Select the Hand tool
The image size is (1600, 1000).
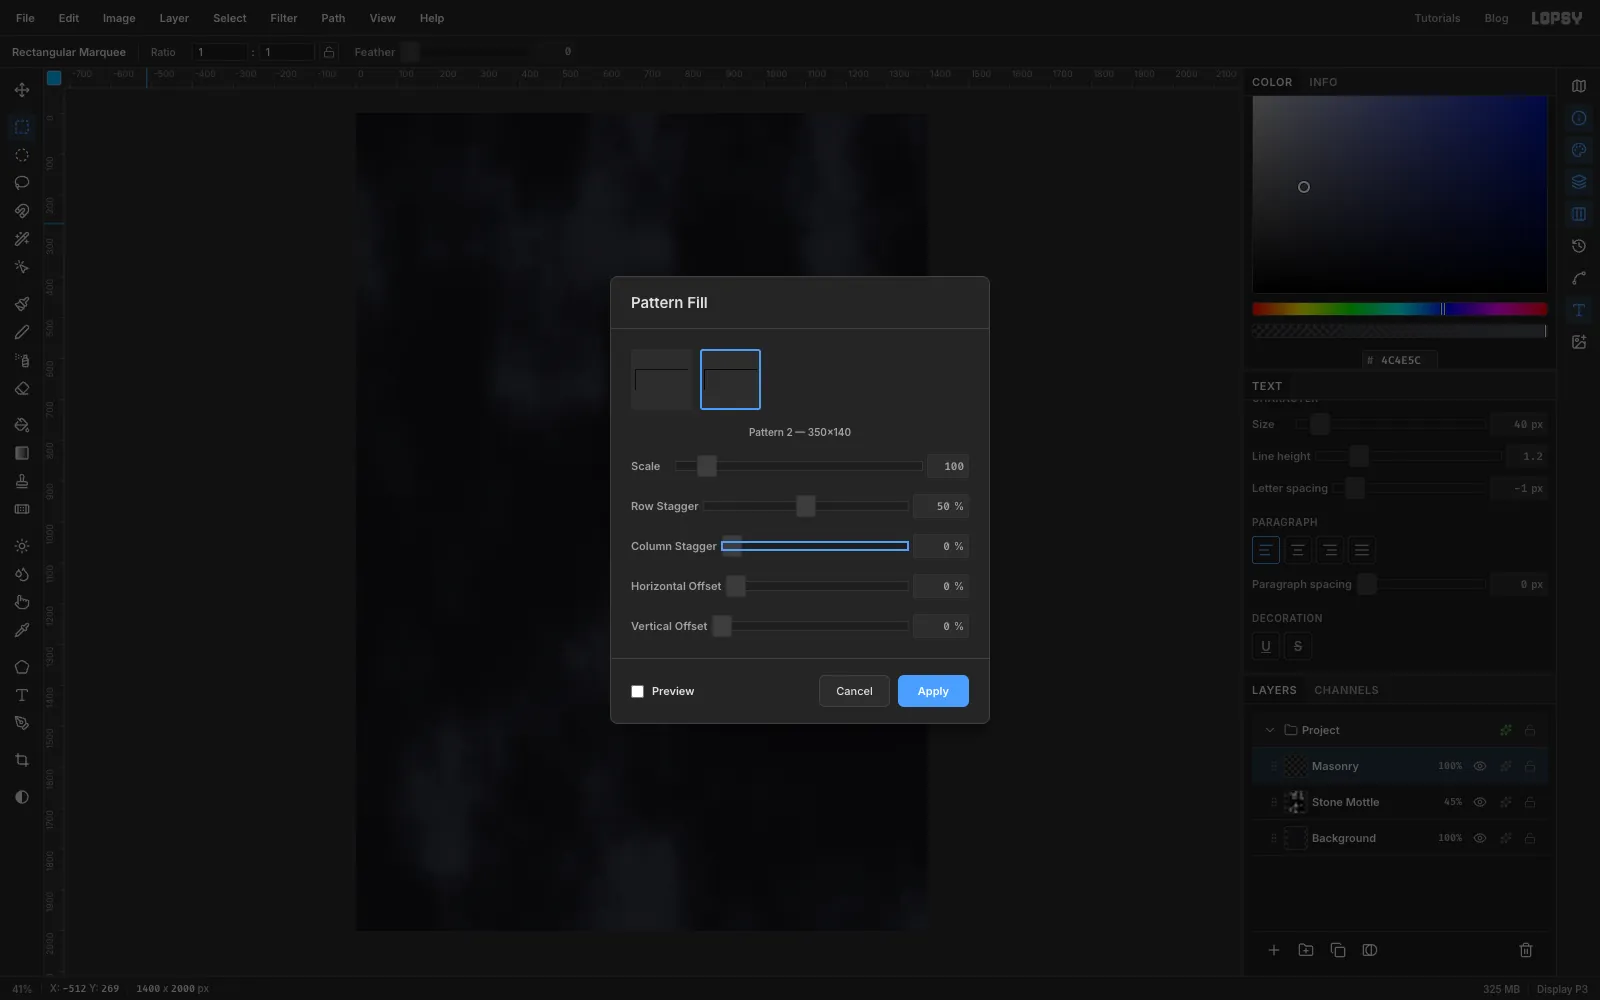click(21, 602)
